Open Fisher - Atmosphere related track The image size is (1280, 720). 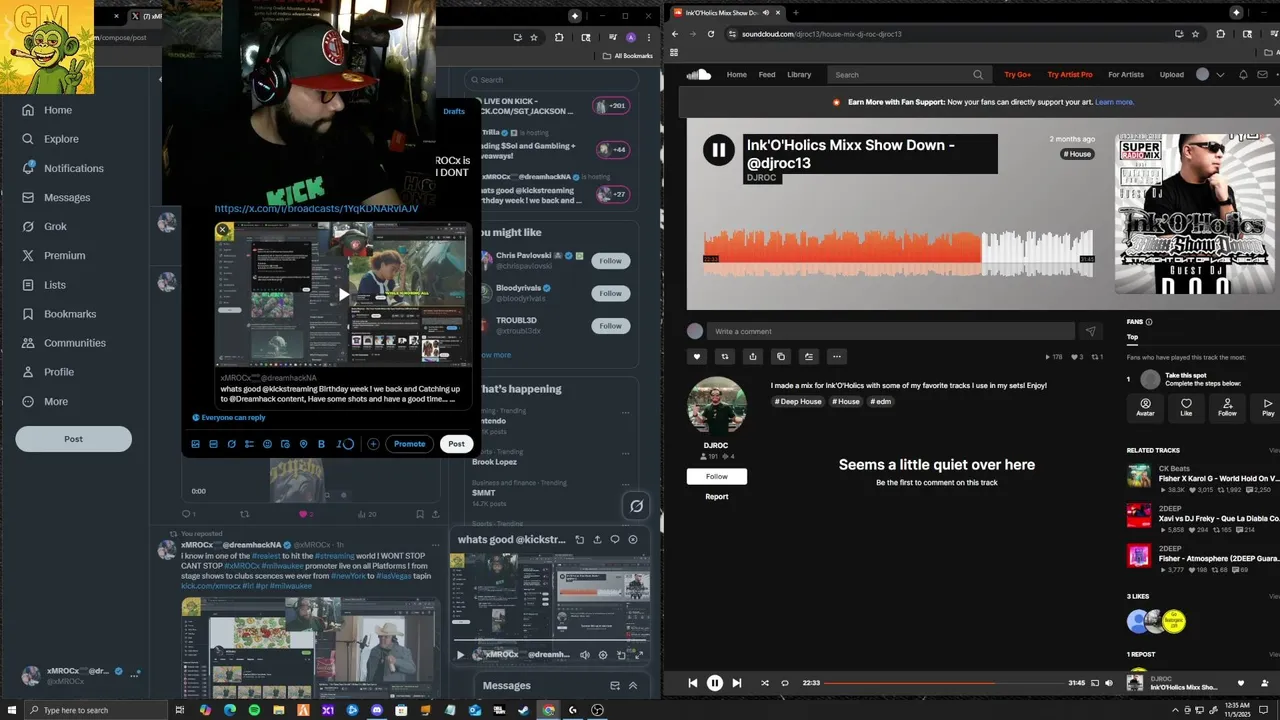tap(1203, 558)
